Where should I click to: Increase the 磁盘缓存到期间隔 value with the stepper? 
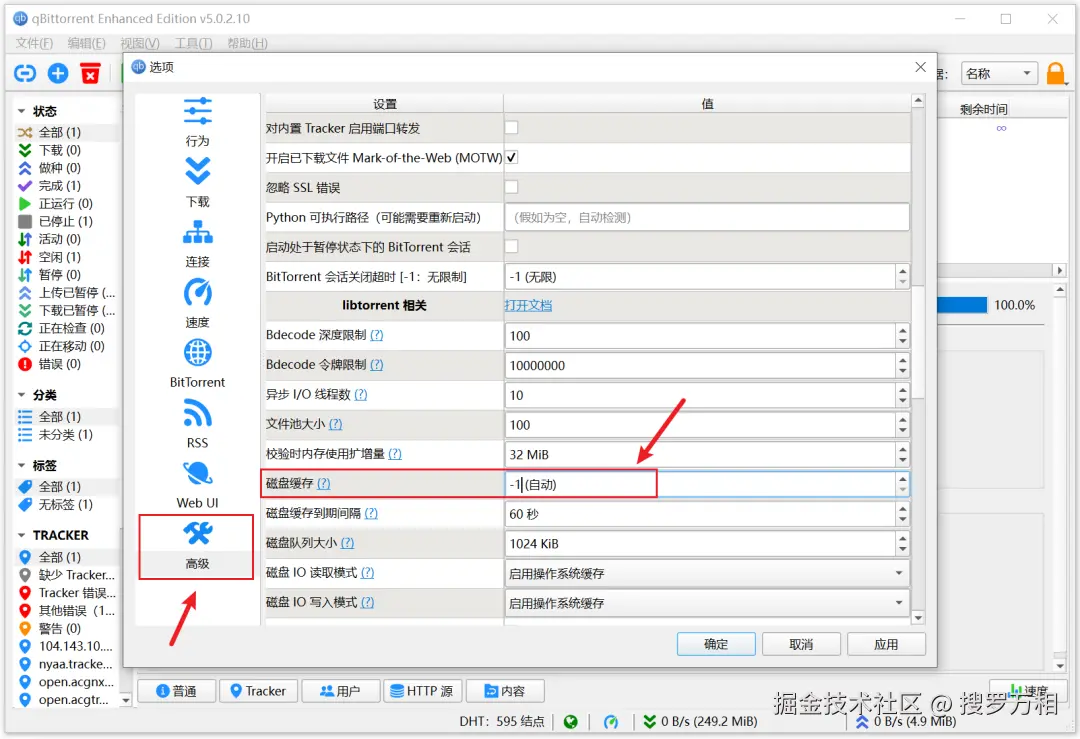click(x=902, y=508)
